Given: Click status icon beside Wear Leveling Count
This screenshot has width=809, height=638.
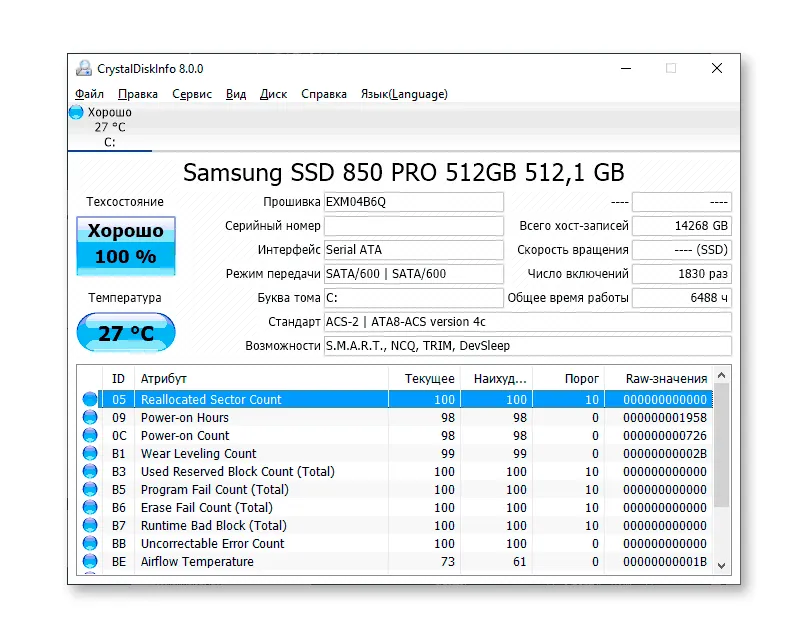Looking at the screenshot, I should 90,454.
